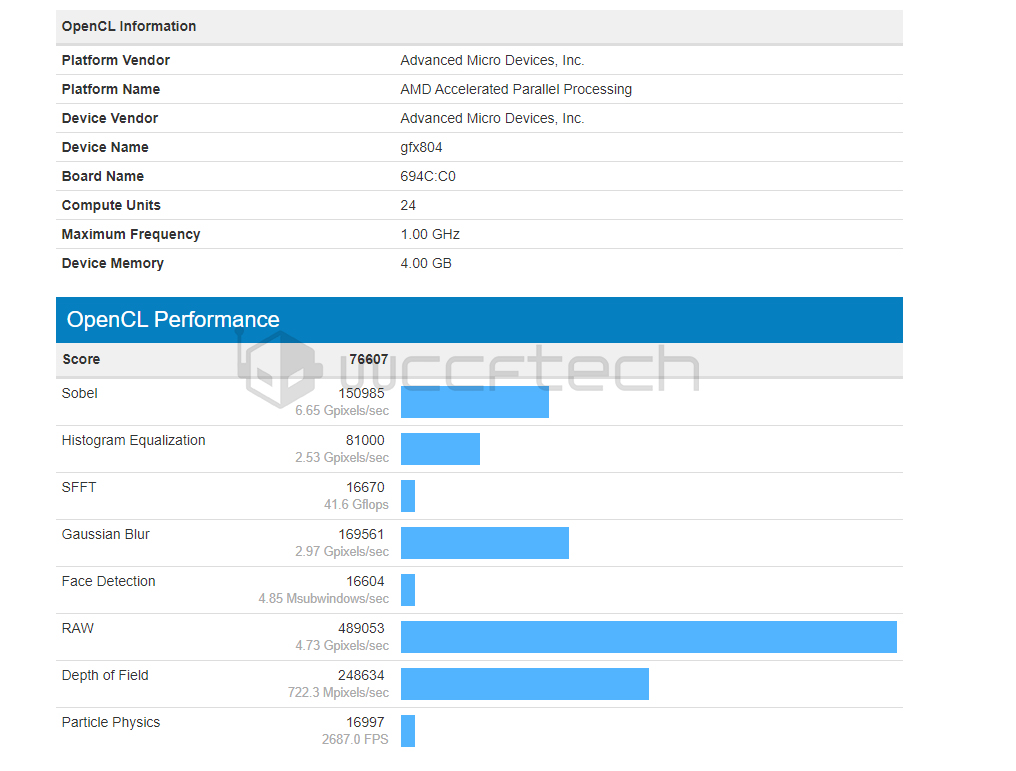Click the wccftech cube logo watermark

(280, 368)
